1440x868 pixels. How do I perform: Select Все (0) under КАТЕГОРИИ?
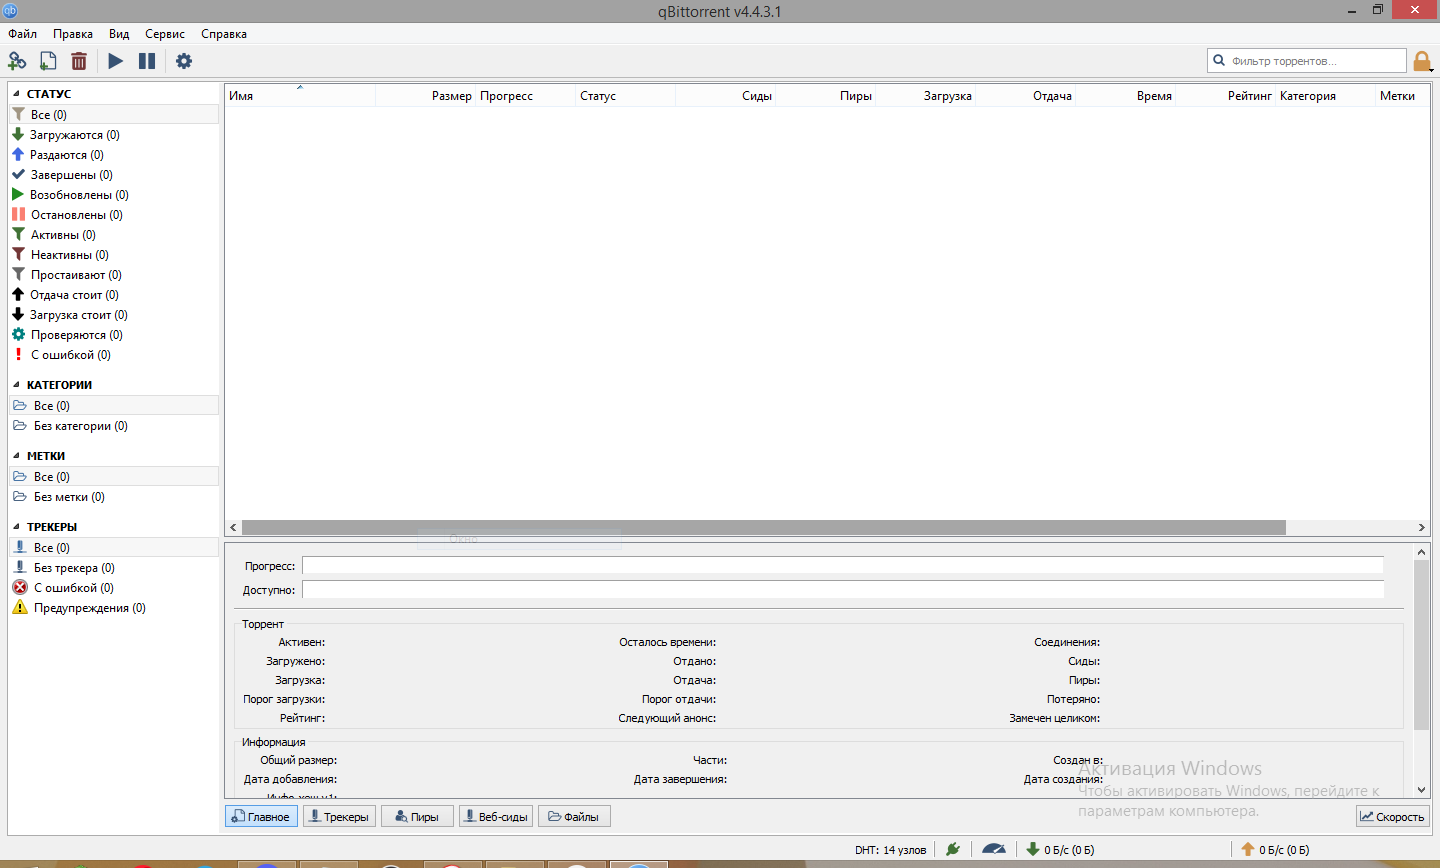[x=114, y=406]
